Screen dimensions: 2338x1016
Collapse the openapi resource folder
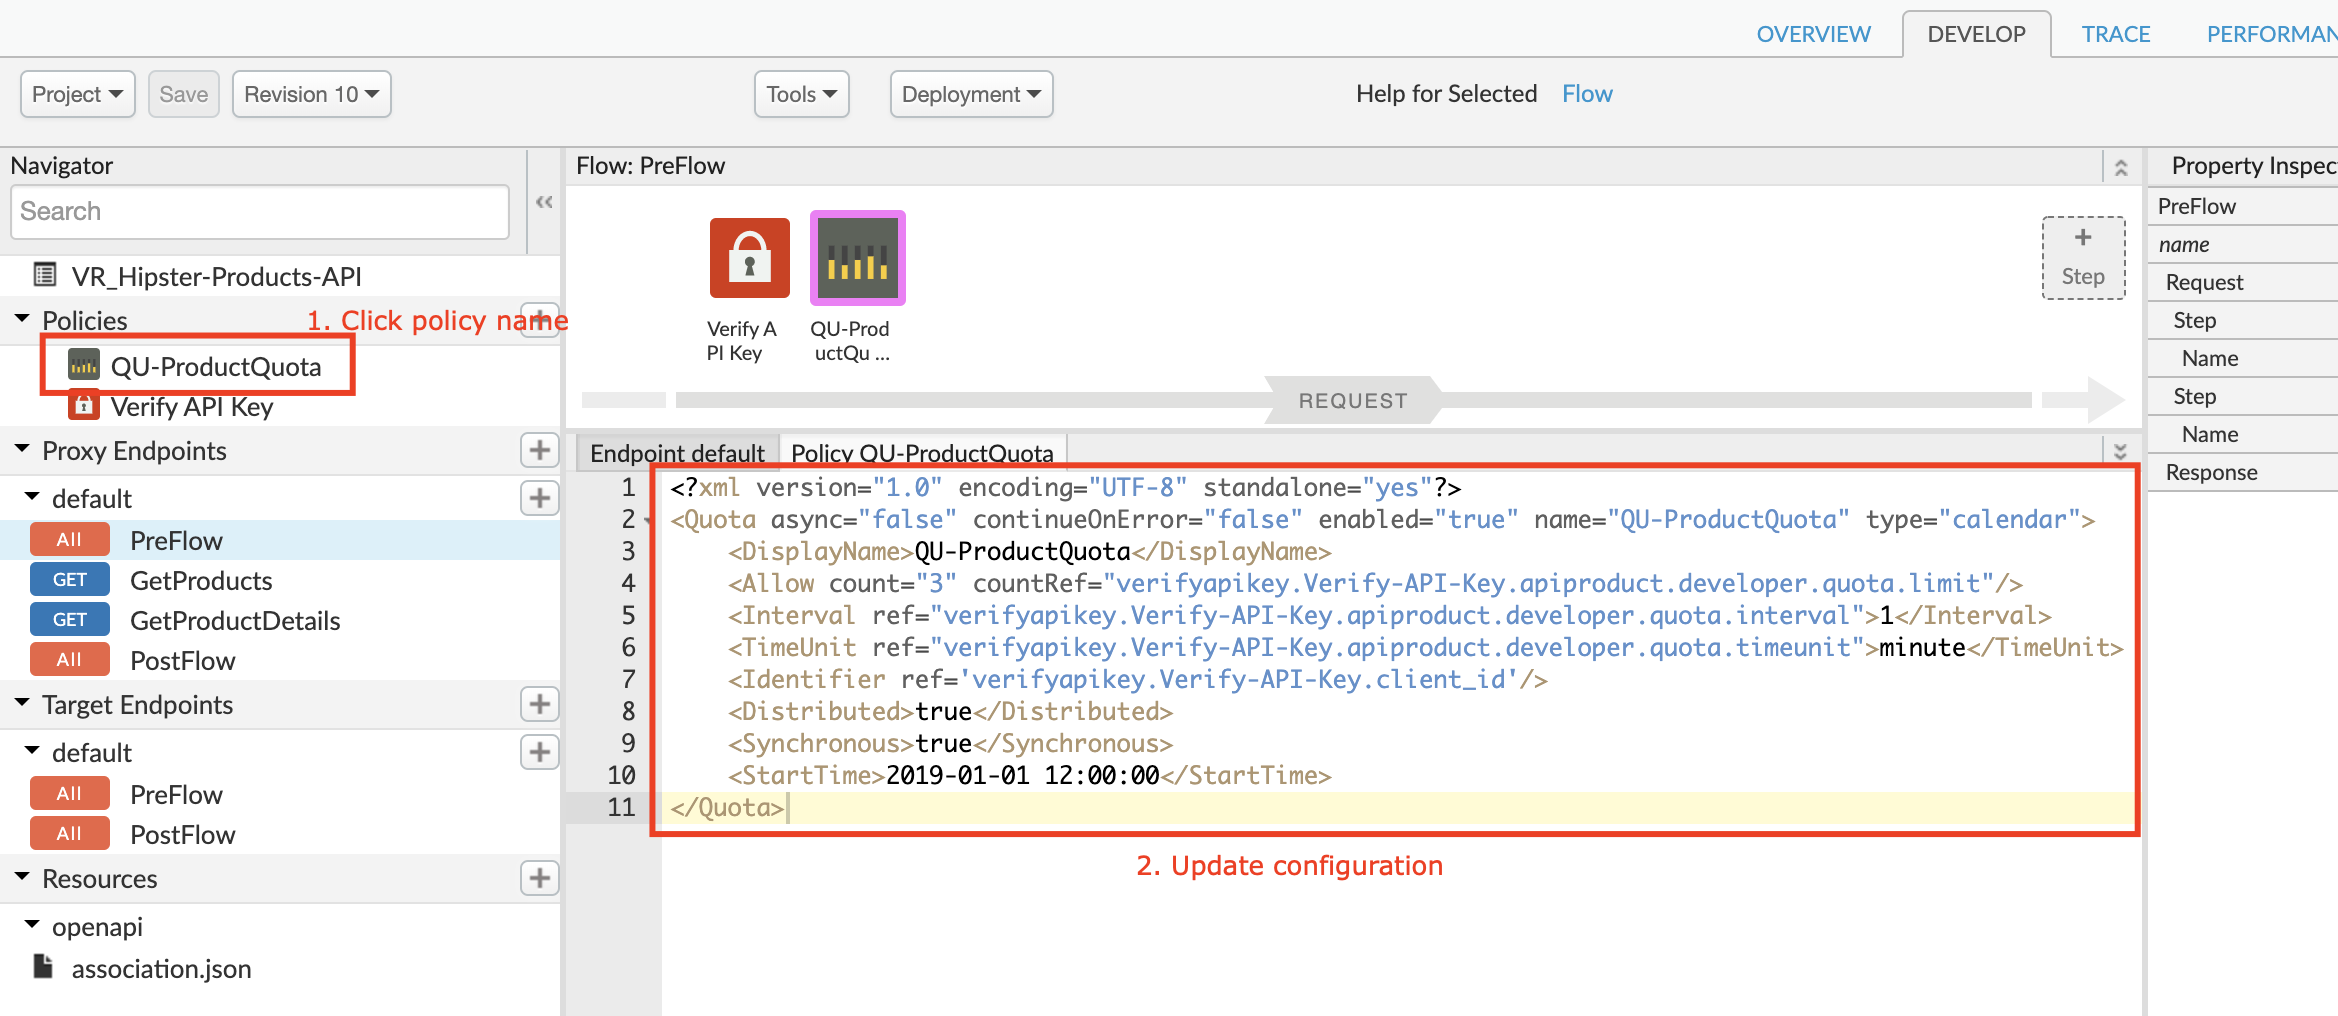[x=32, y=924]
